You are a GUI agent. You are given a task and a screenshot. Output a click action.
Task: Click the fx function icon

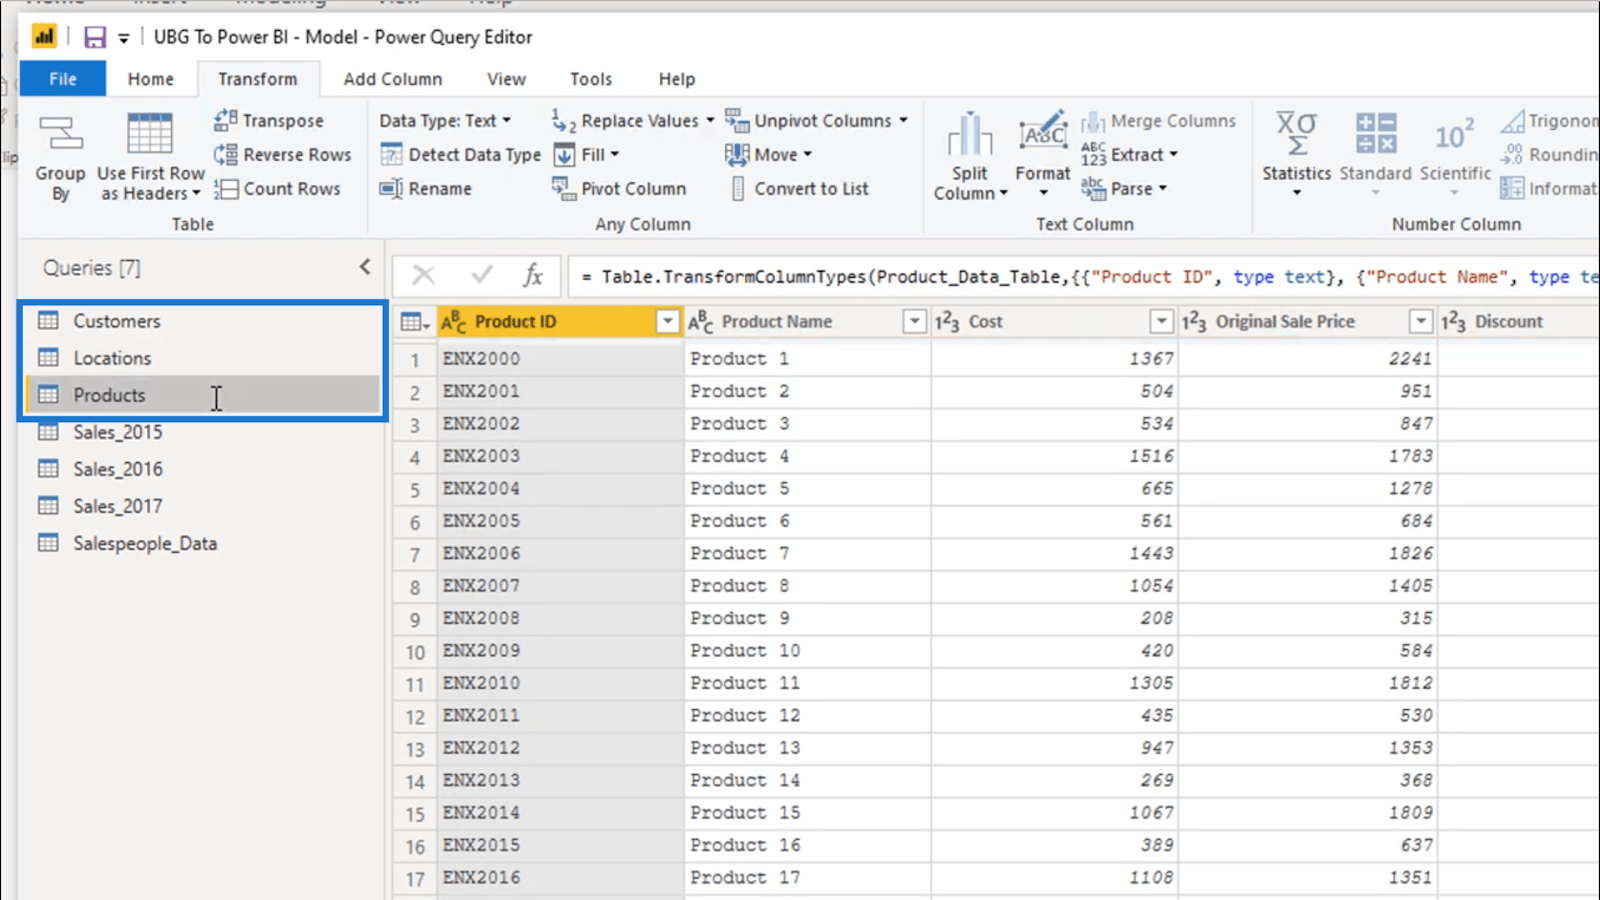coord(533,275)
